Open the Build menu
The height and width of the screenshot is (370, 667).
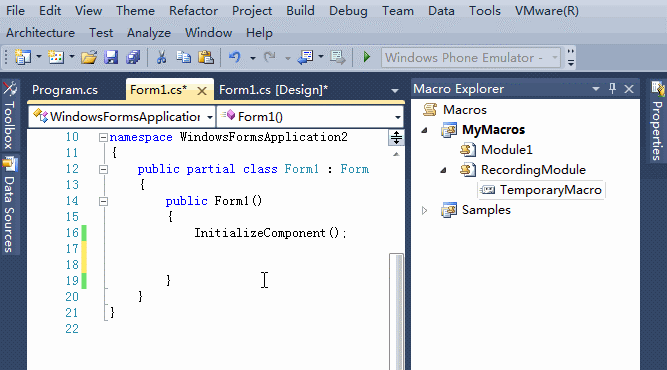(300, 11)
